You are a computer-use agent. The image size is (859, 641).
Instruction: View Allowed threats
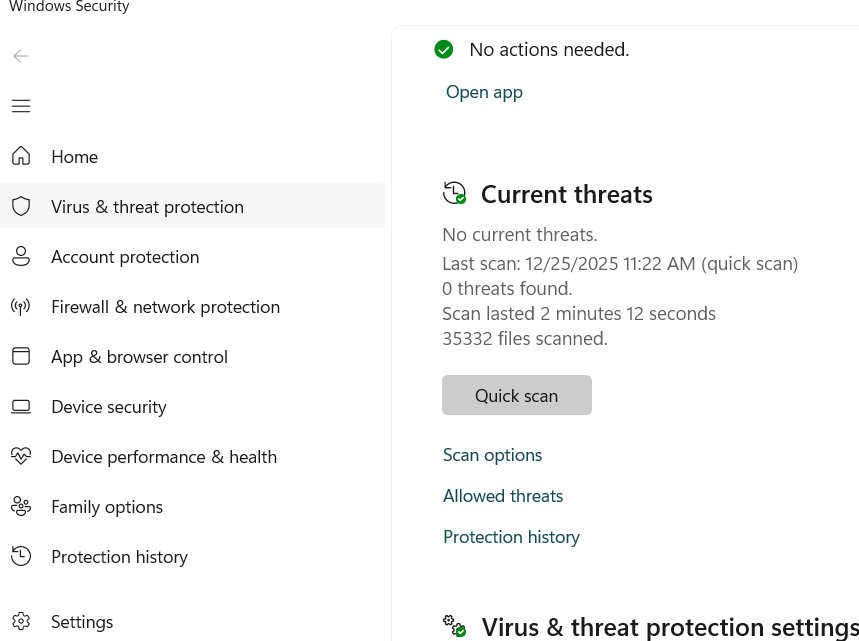pyautogui.click(x=503, y=495)
